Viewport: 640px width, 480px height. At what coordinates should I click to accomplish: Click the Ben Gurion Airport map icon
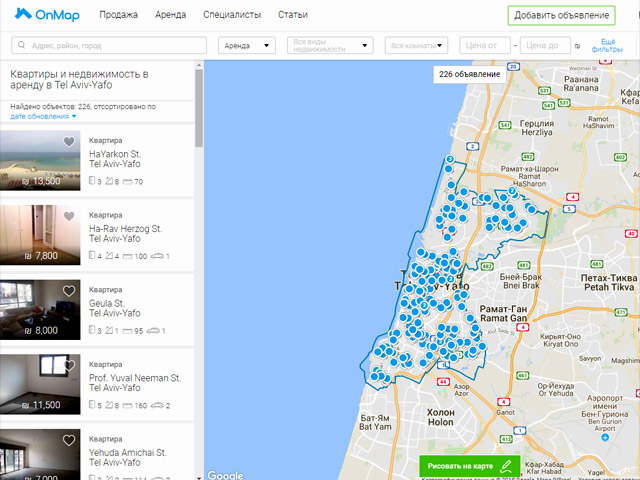(605, 437)
